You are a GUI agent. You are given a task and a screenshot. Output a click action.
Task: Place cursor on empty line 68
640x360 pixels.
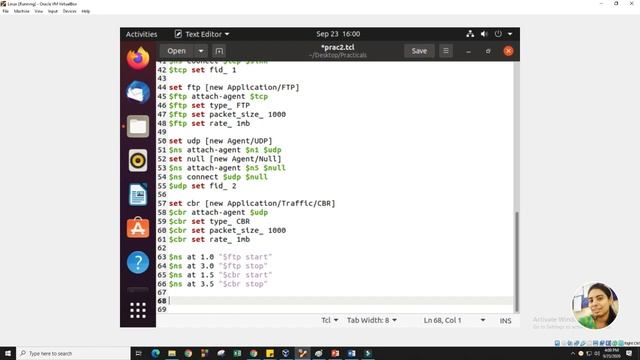pyautogui.click(x=340, y=301)
